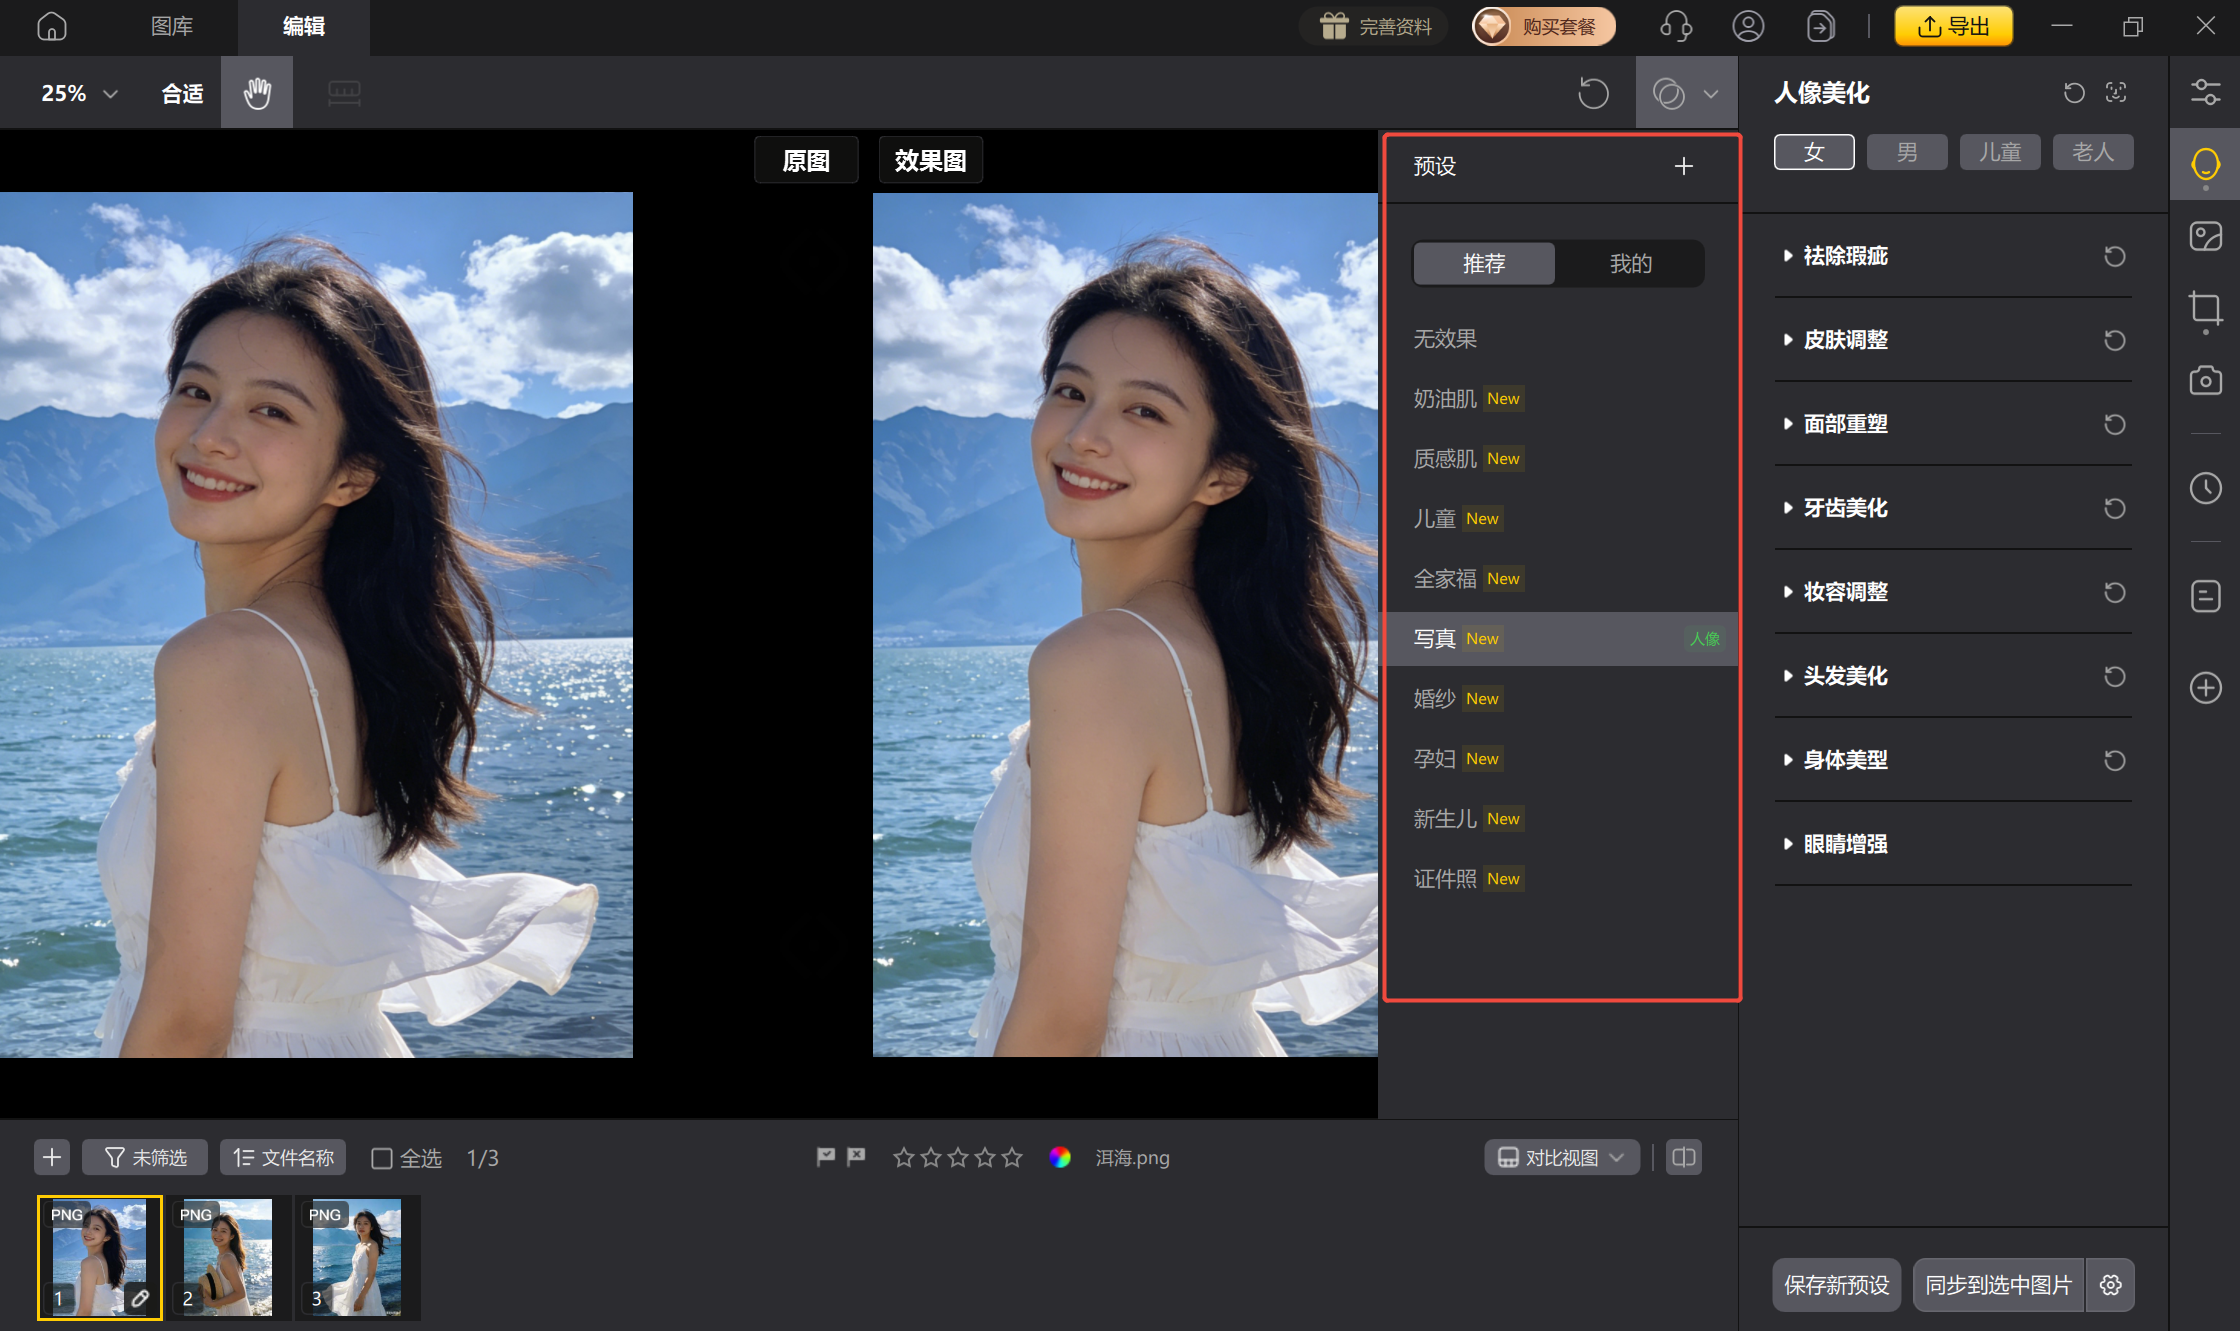Click the customer support headset icon
The width and height of the screenshot is (2240, 1331).
pyautogui.click(x=1676, y=26)
